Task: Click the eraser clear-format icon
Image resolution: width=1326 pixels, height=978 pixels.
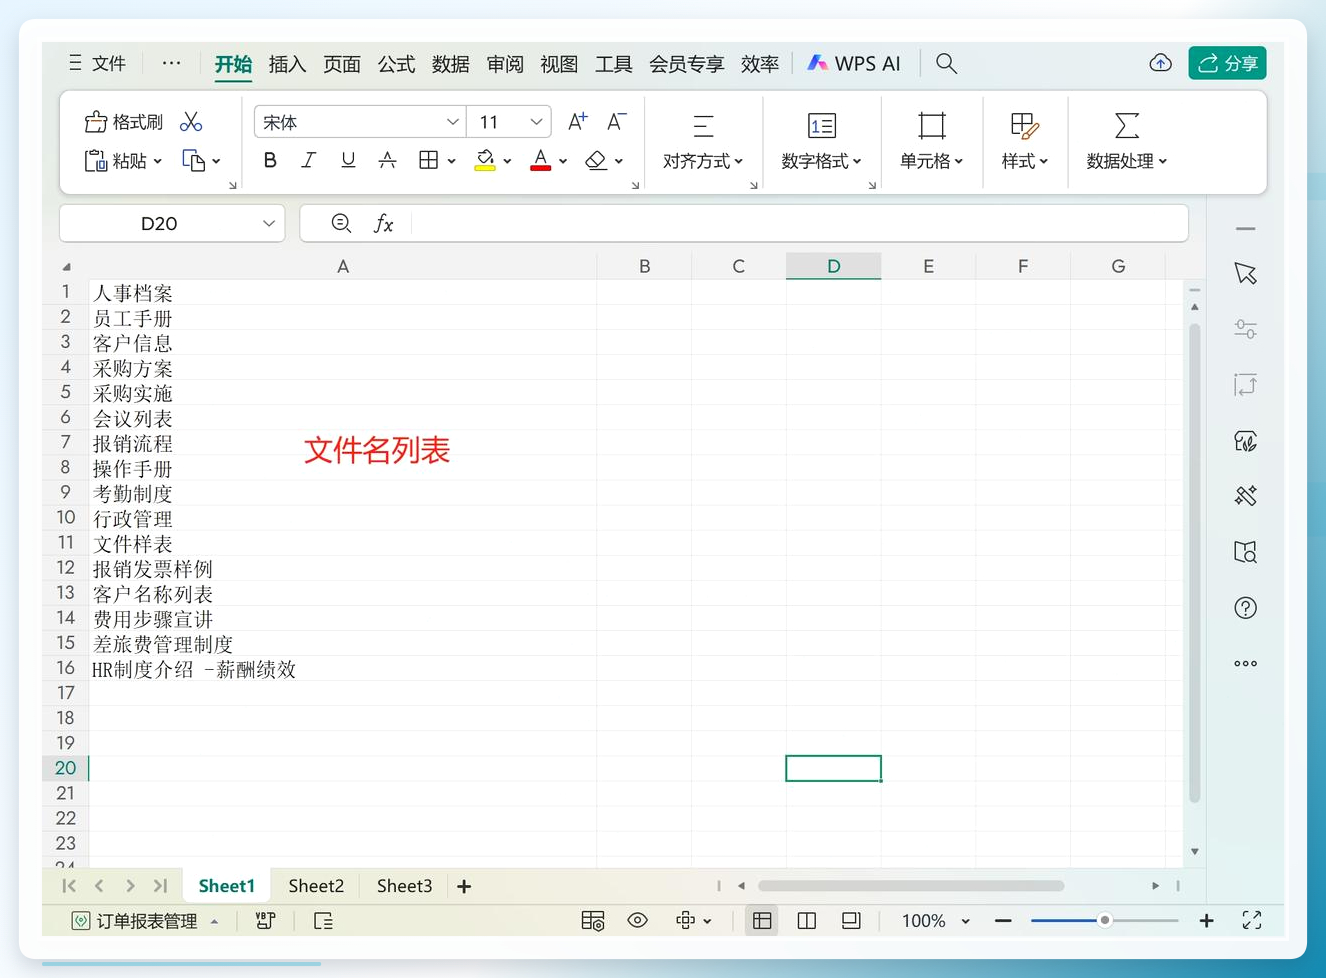Action: pos(597,160)
